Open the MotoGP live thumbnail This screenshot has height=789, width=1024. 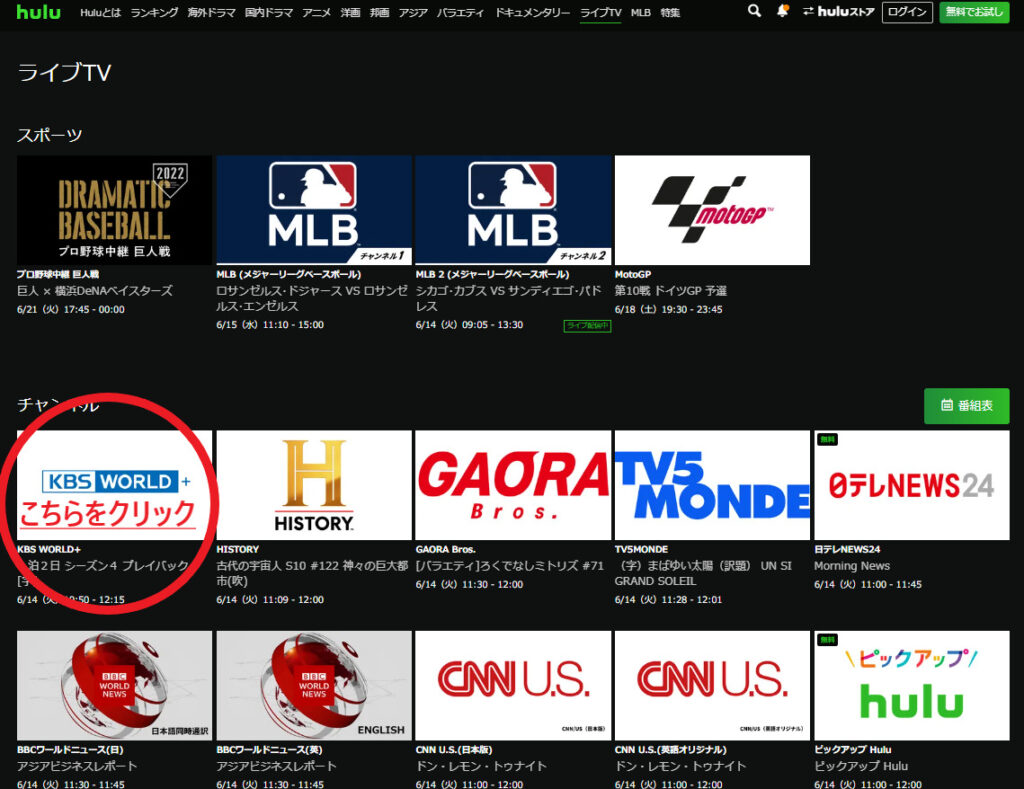point(712,210)
